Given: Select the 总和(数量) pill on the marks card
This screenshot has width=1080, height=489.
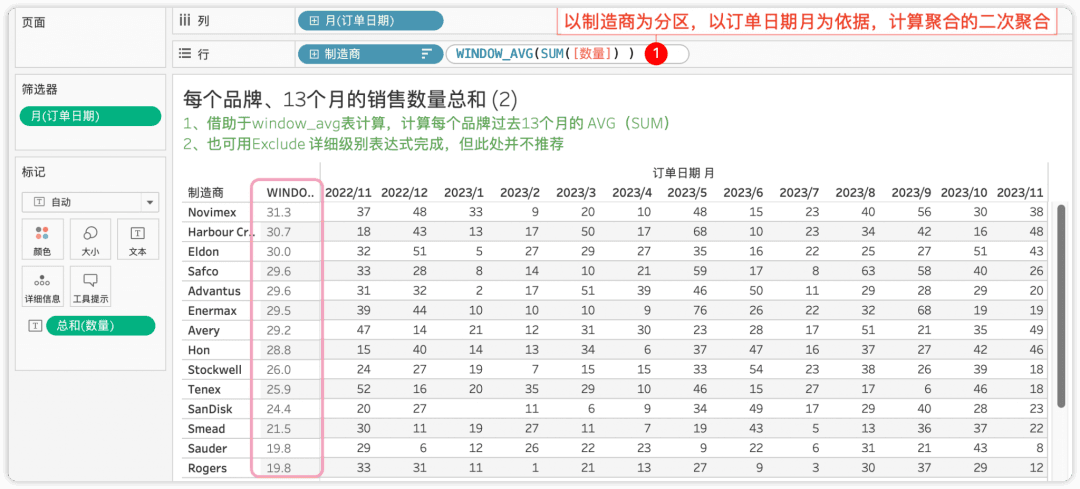Looking at the screenshot, I should [101, 326].
